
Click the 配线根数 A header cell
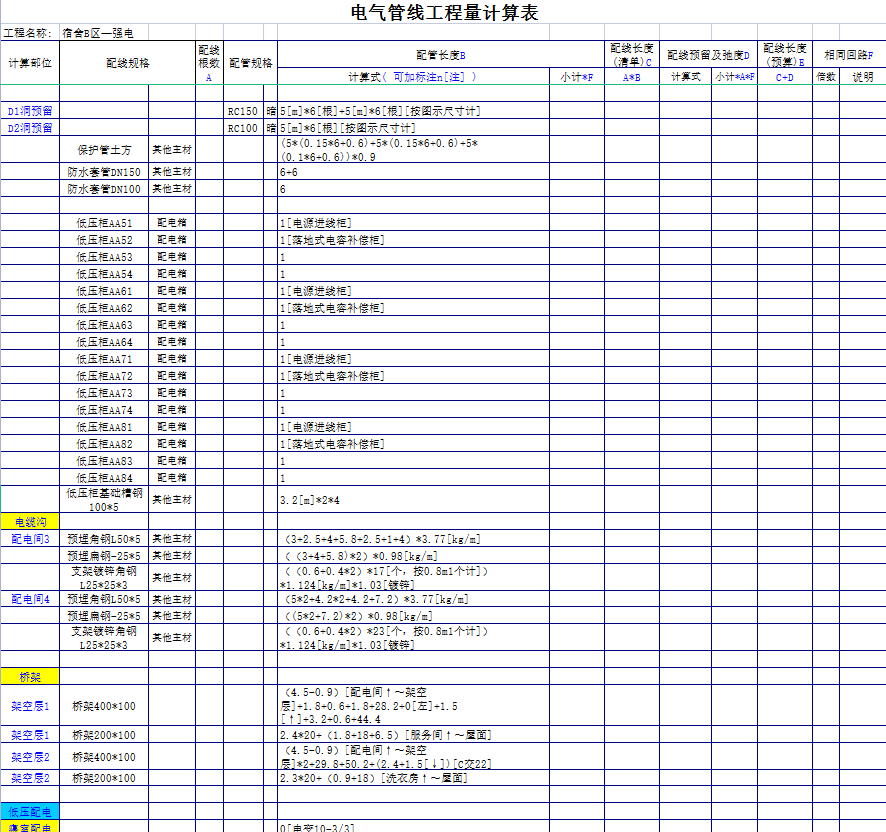(x=209, y=63)
